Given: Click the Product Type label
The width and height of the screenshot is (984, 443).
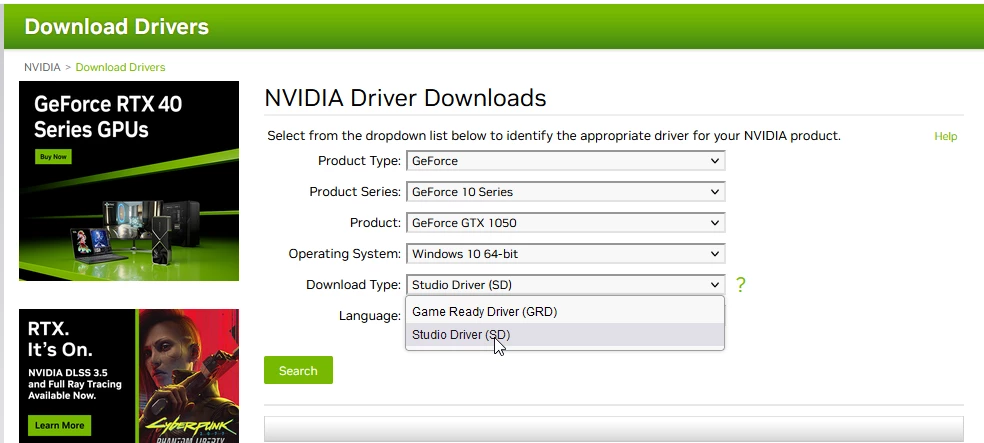Looking at the screenshot, I should tap(359, 161).
